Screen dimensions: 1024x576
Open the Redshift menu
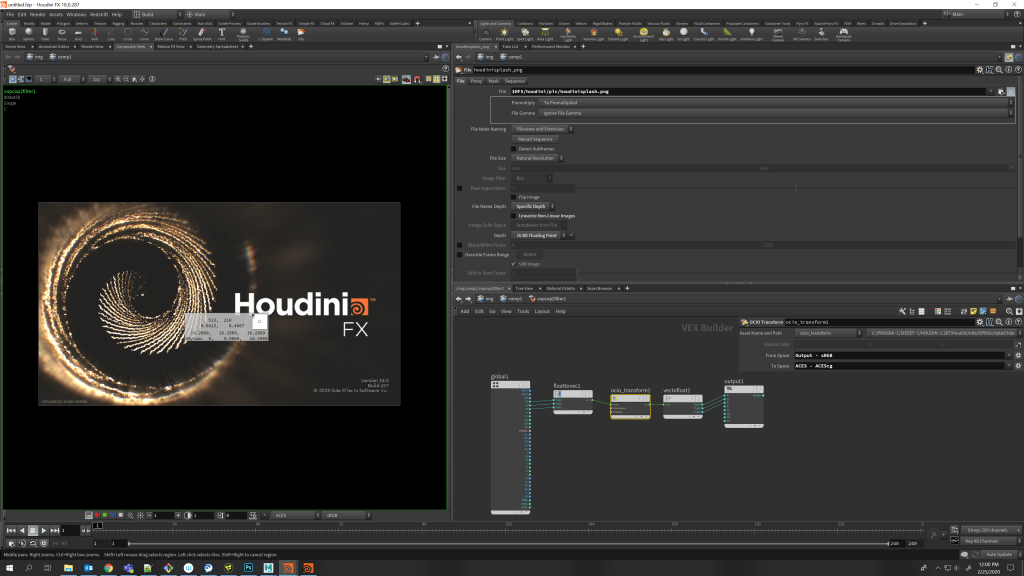pos(99,14)
